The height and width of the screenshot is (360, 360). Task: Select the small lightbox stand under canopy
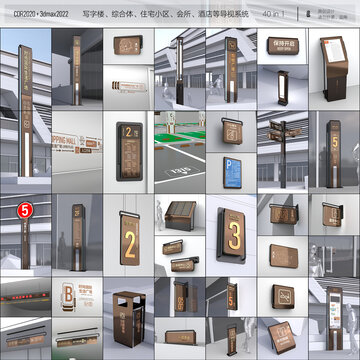pyautogui.click(x=283, y=87)
